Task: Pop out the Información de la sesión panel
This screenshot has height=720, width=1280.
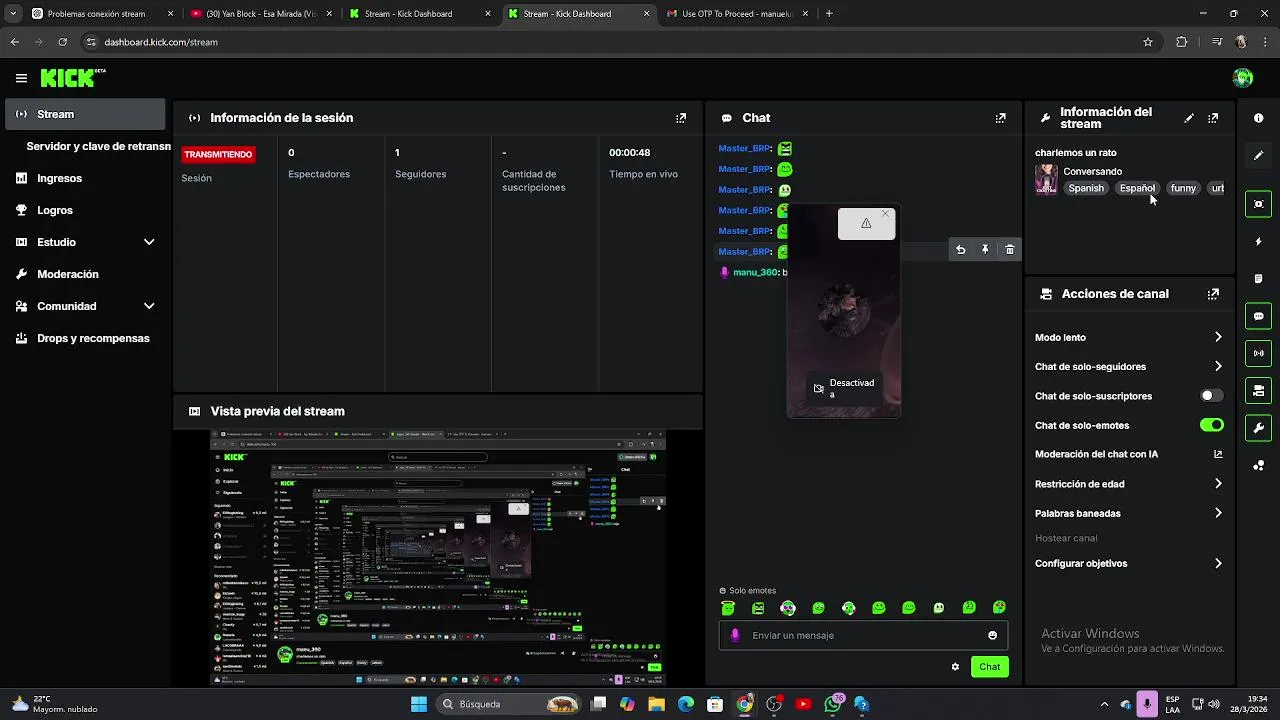Action: click(x=681, y=118)
